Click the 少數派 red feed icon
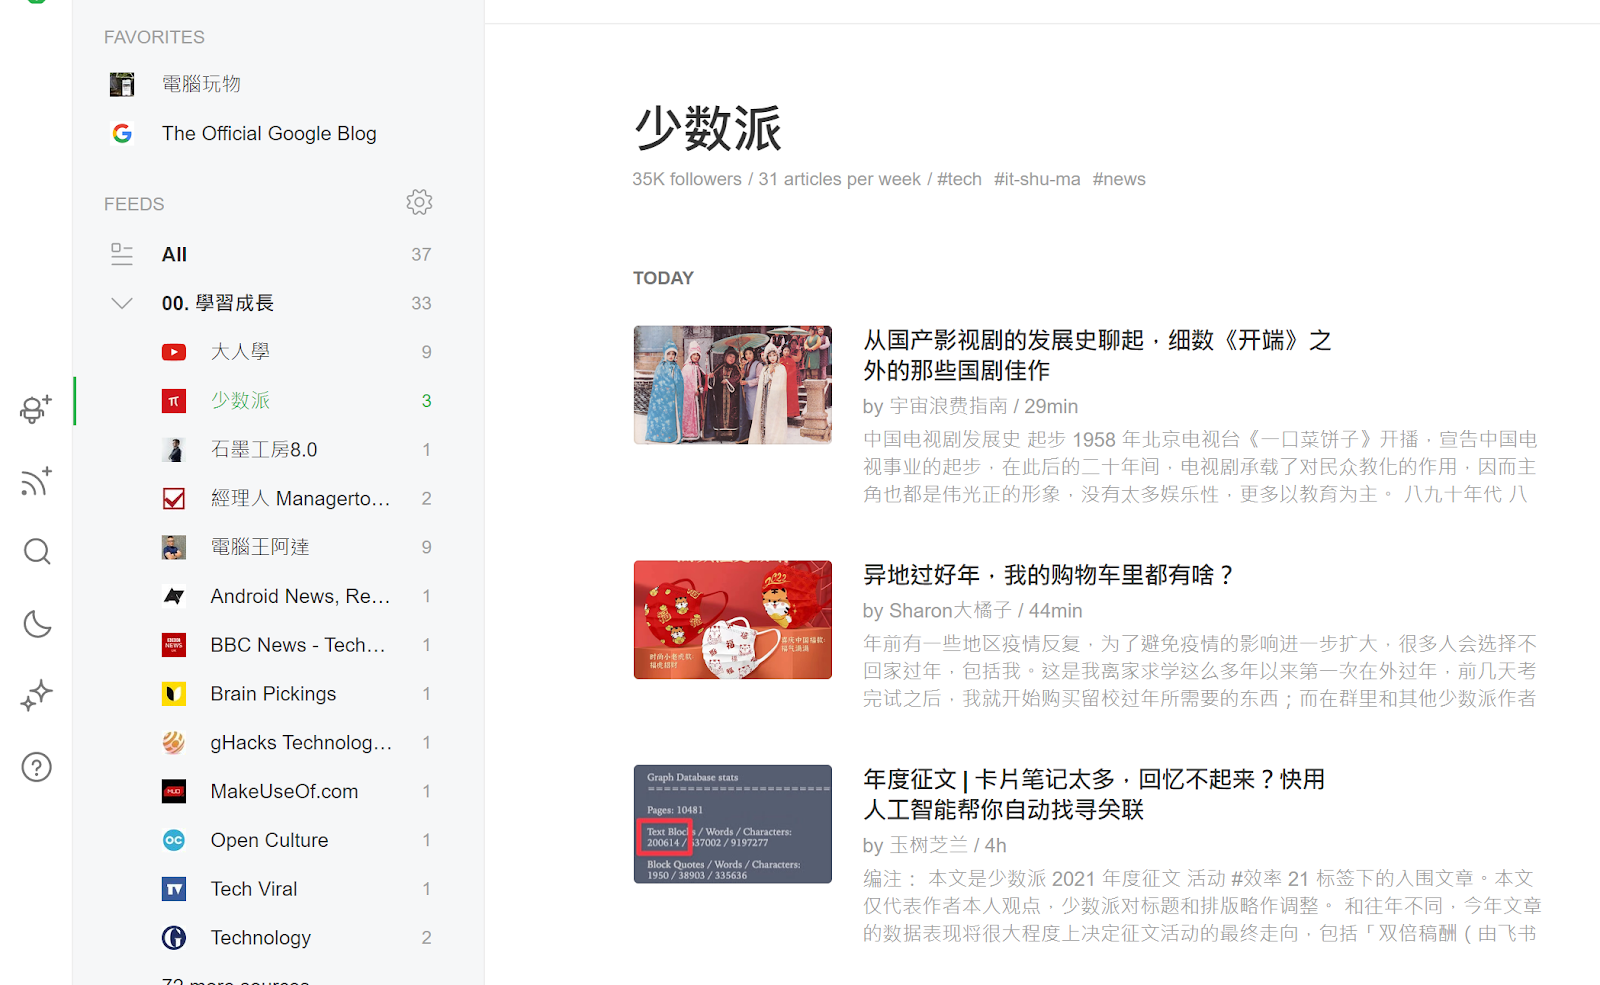This screenshot has height=985, width=1600. (174, 401)
